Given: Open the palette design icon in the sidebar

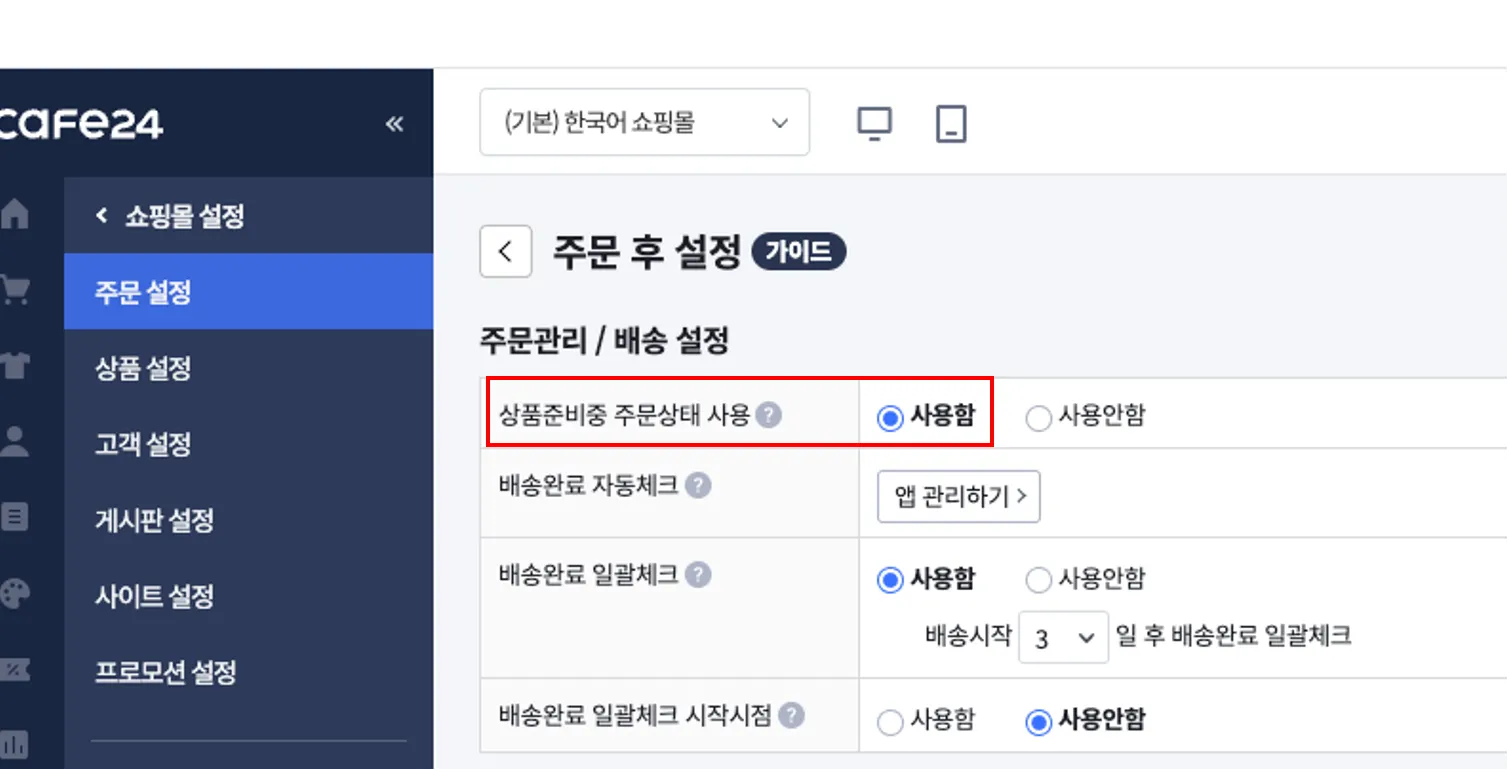Looking at the screenshot, I should coord(14,594).
